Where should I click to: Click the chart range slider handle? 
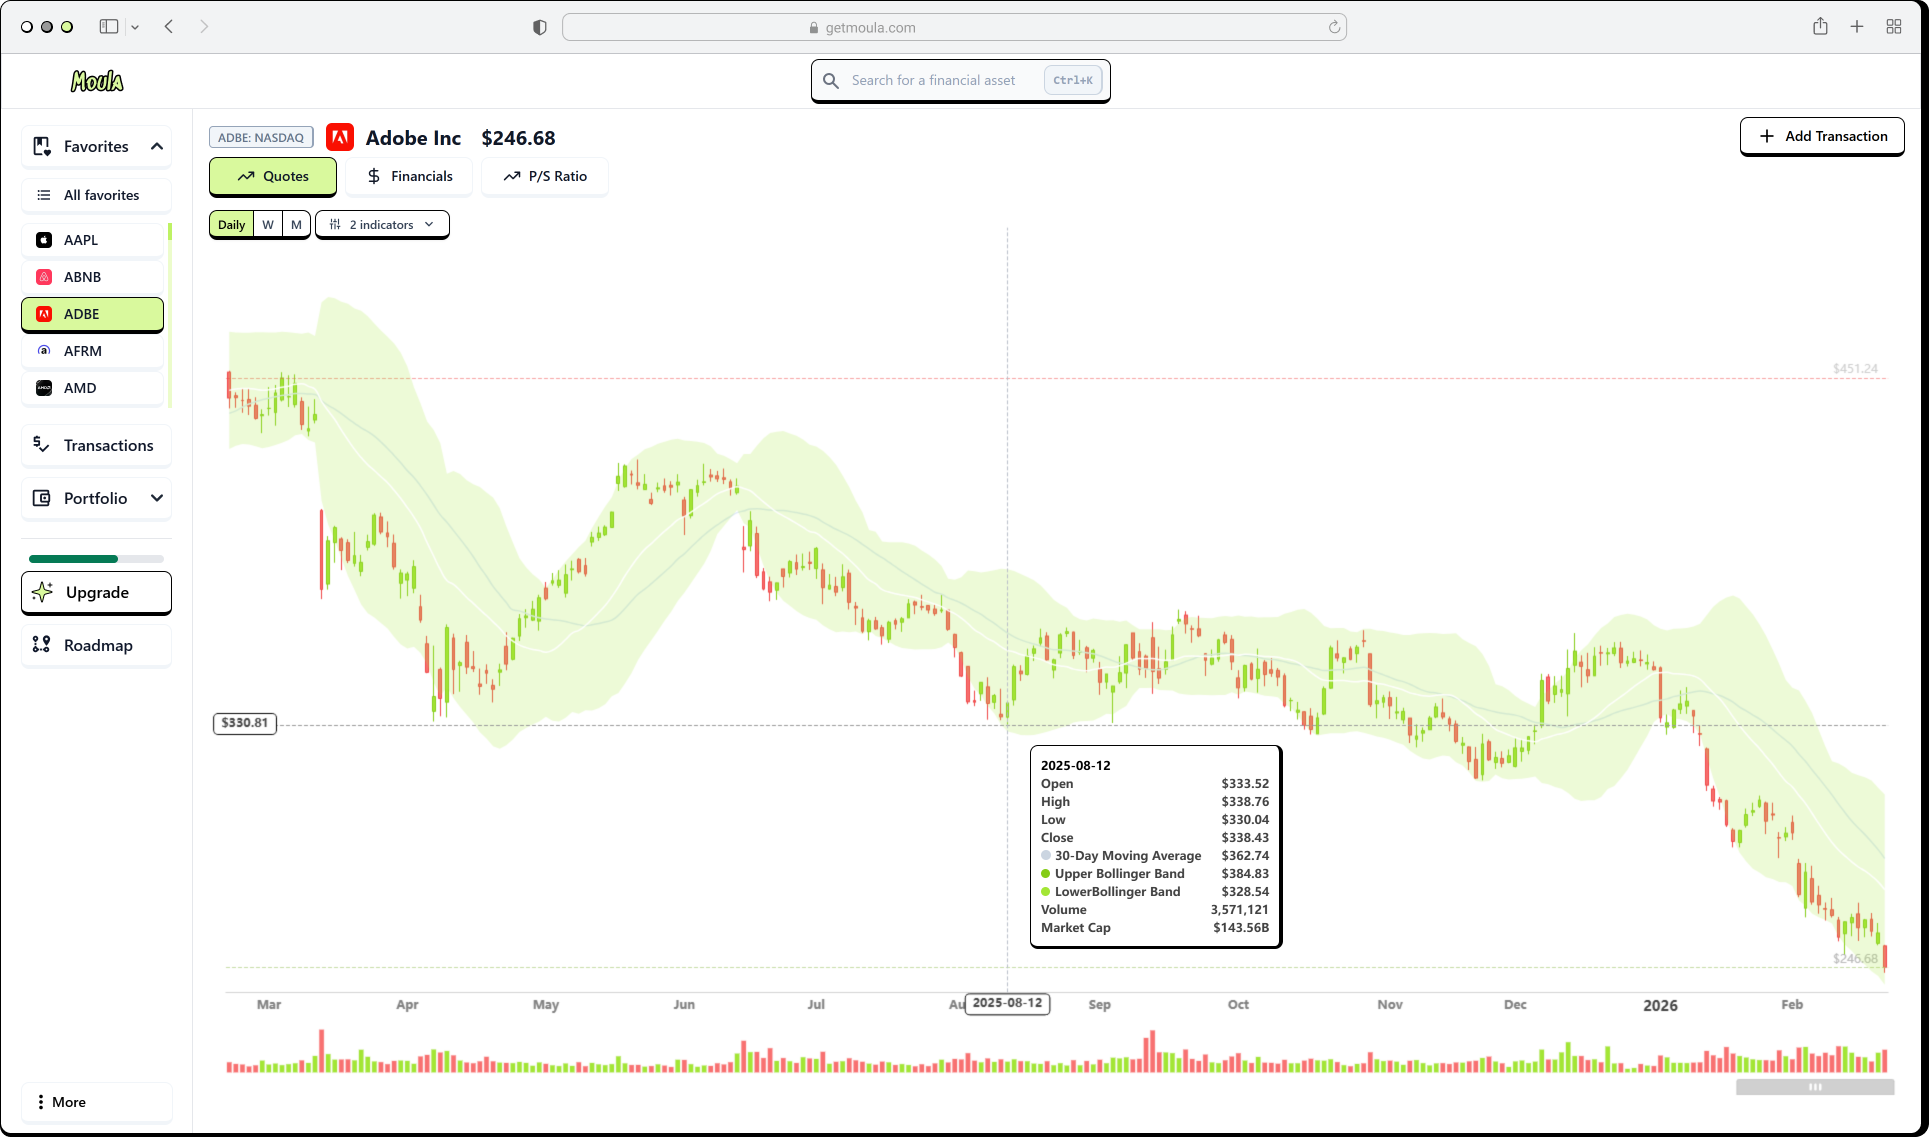click(1815, 1087)
